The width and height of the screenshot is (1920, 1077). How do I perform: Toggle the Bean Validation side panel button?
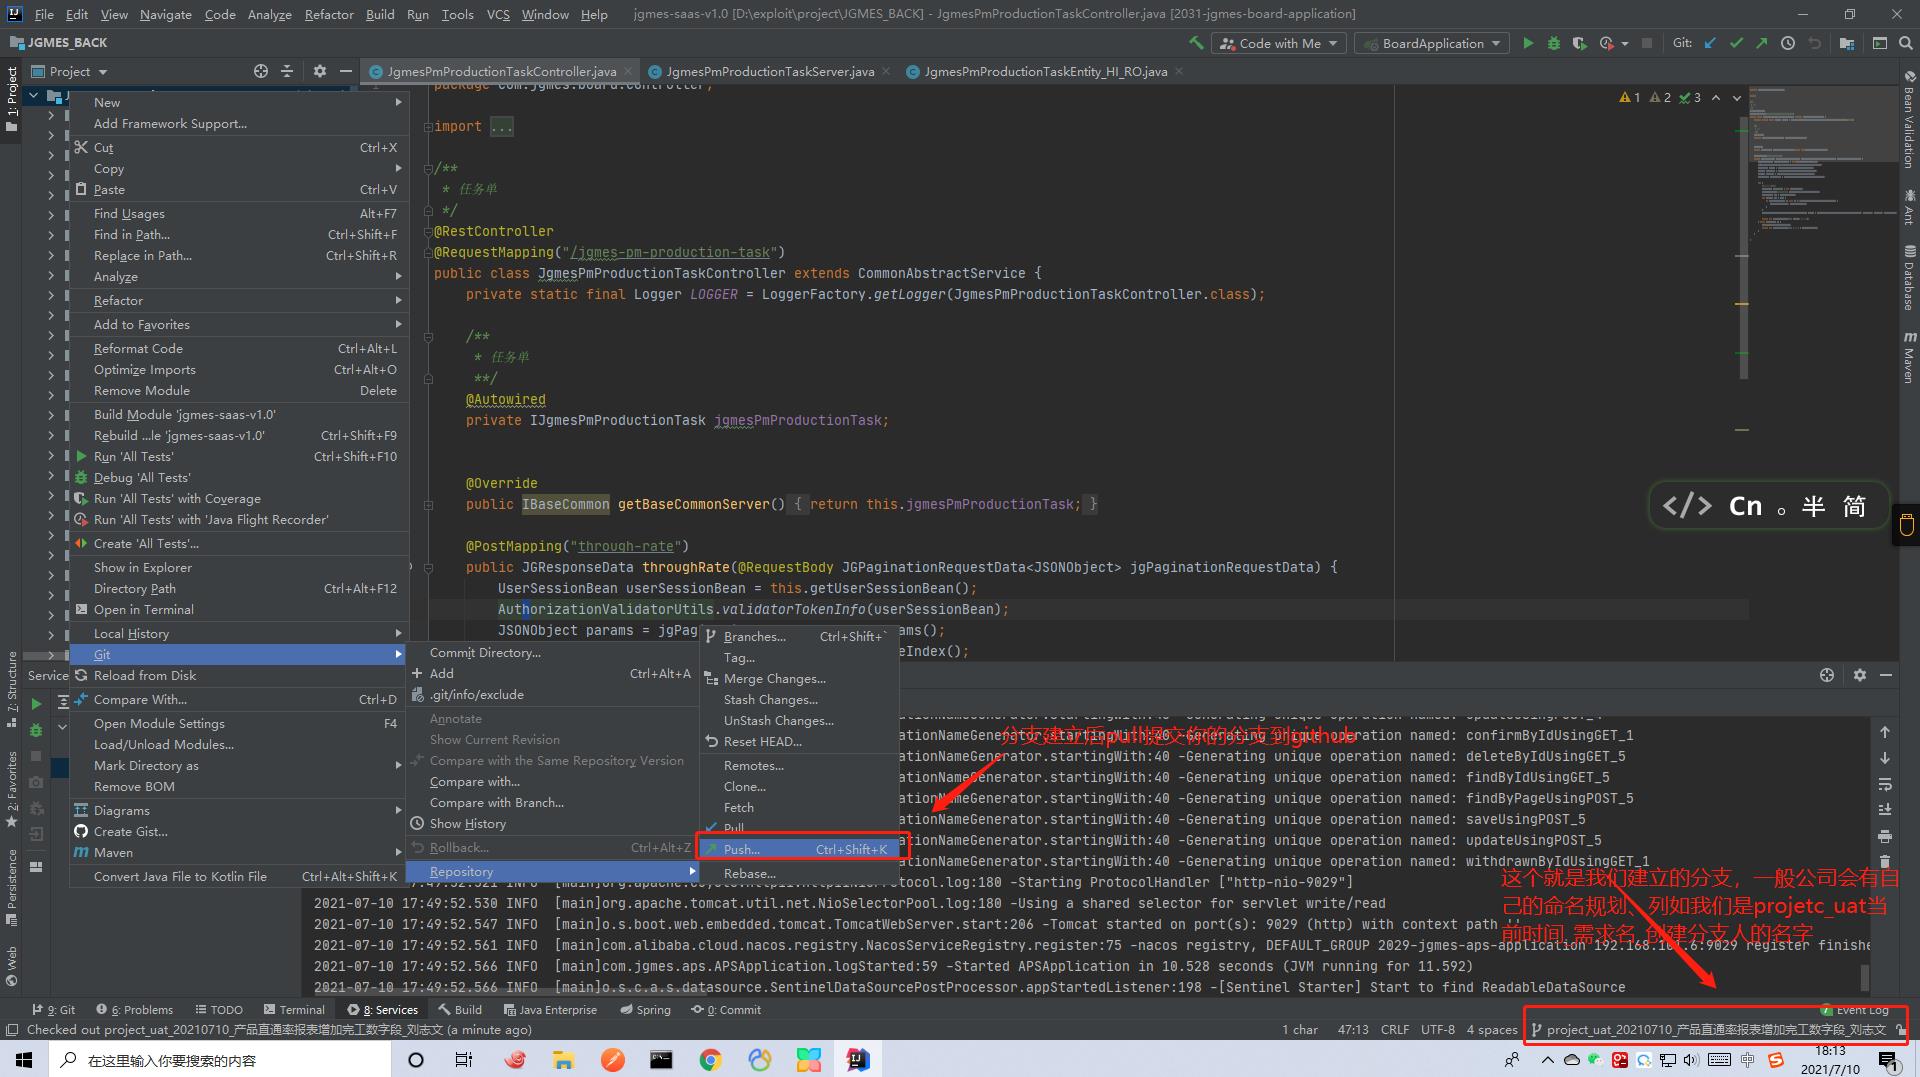coord(1908,120)
